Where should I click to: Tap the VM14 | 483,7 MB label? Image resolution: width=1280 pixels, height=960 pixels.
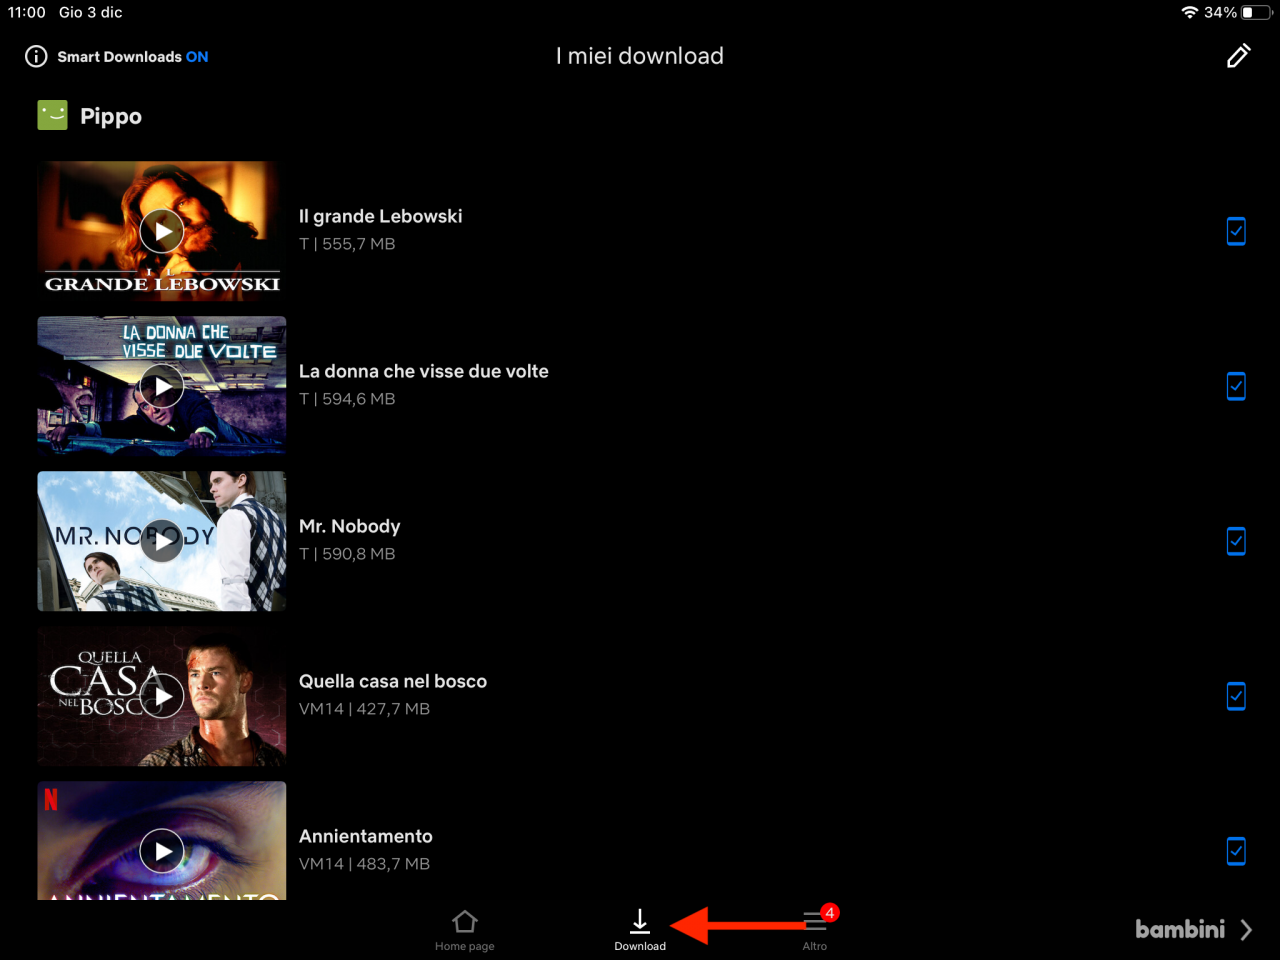365,864
